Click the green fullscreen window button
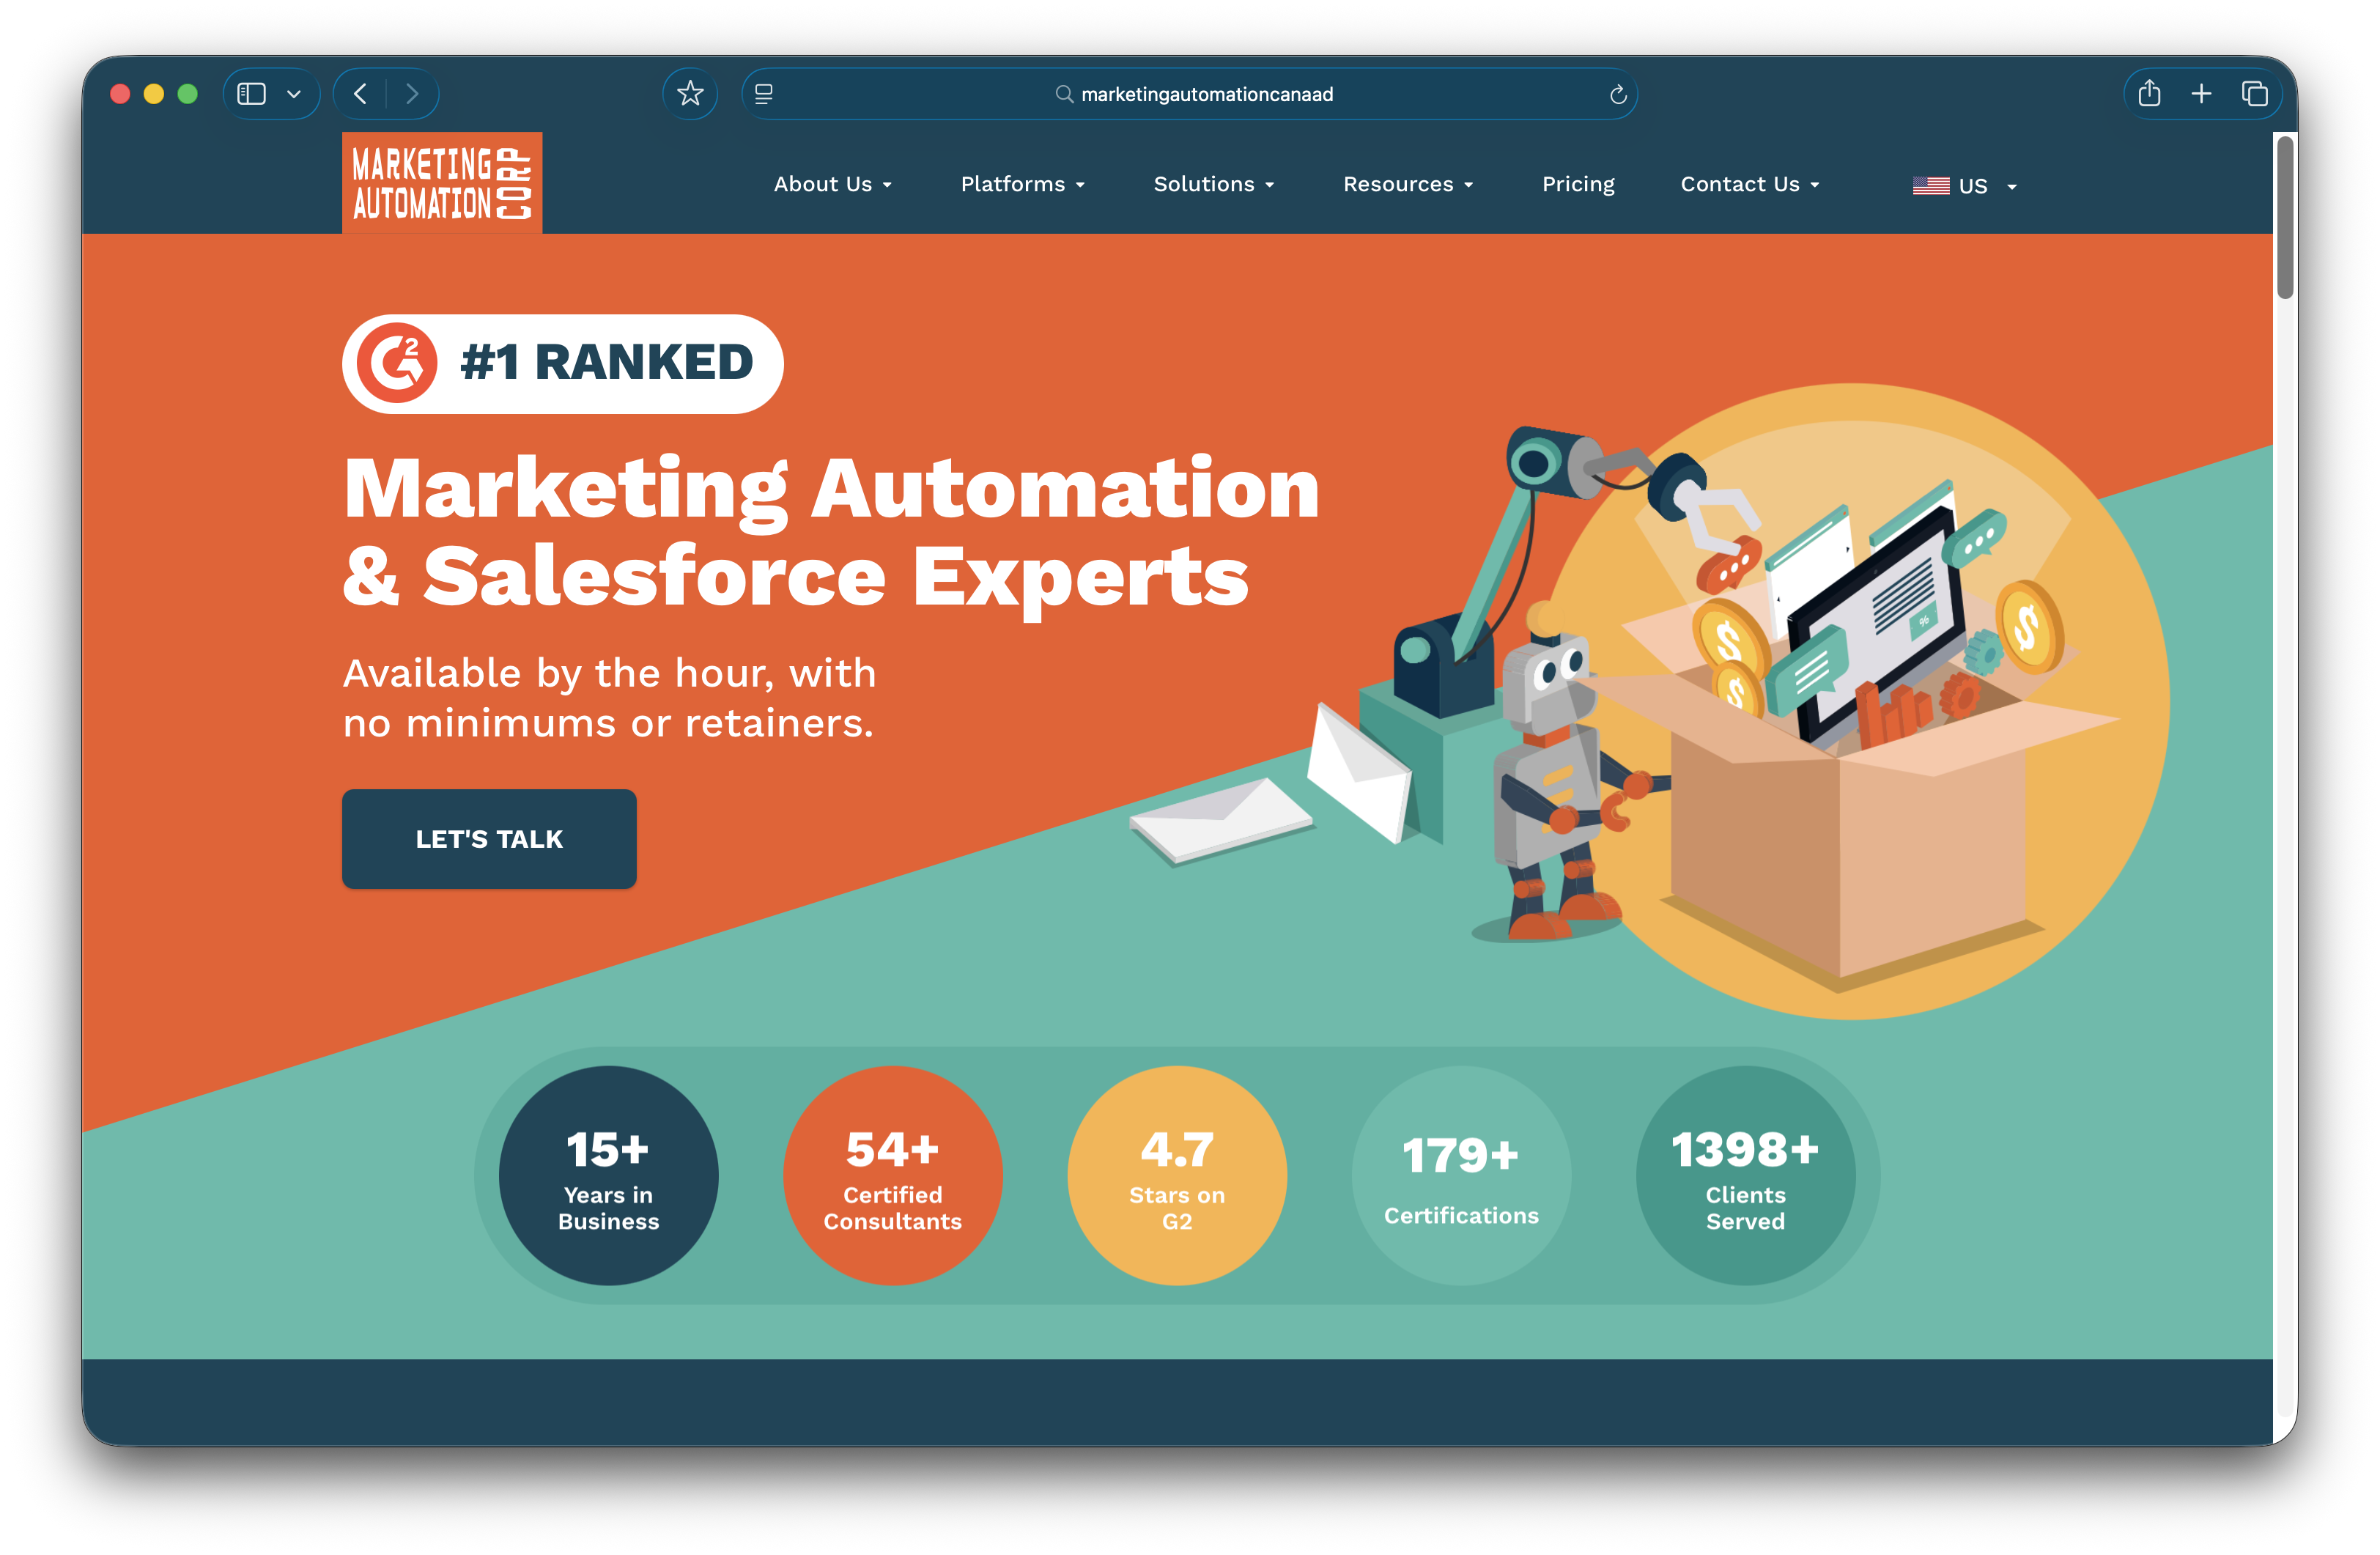The image size is (2380, 1555). click(187, 94)
